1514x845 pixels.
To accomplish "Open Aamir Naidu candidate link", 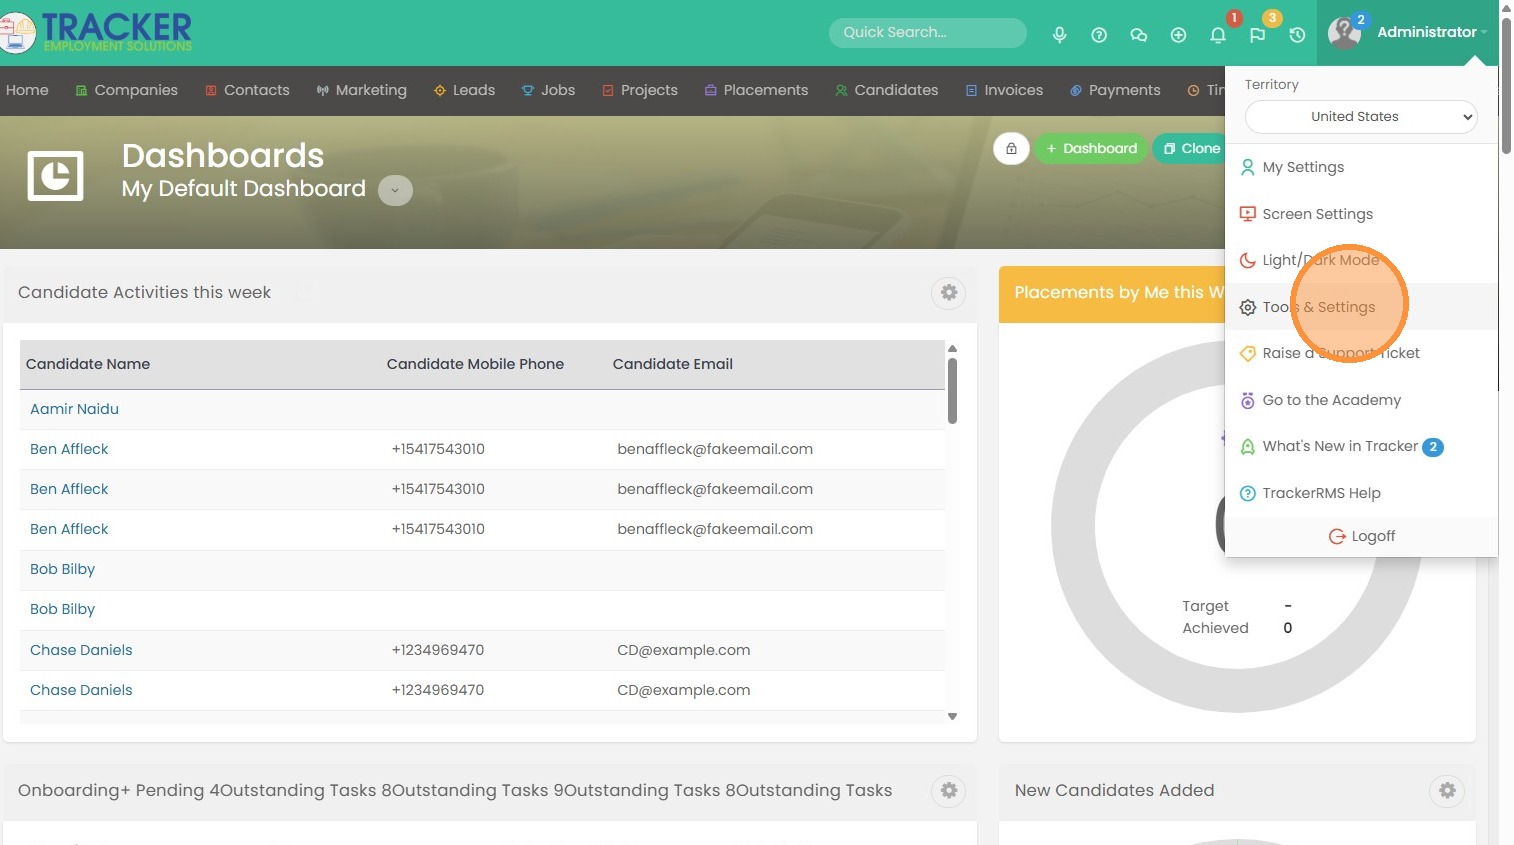I will tap(74, 409).
